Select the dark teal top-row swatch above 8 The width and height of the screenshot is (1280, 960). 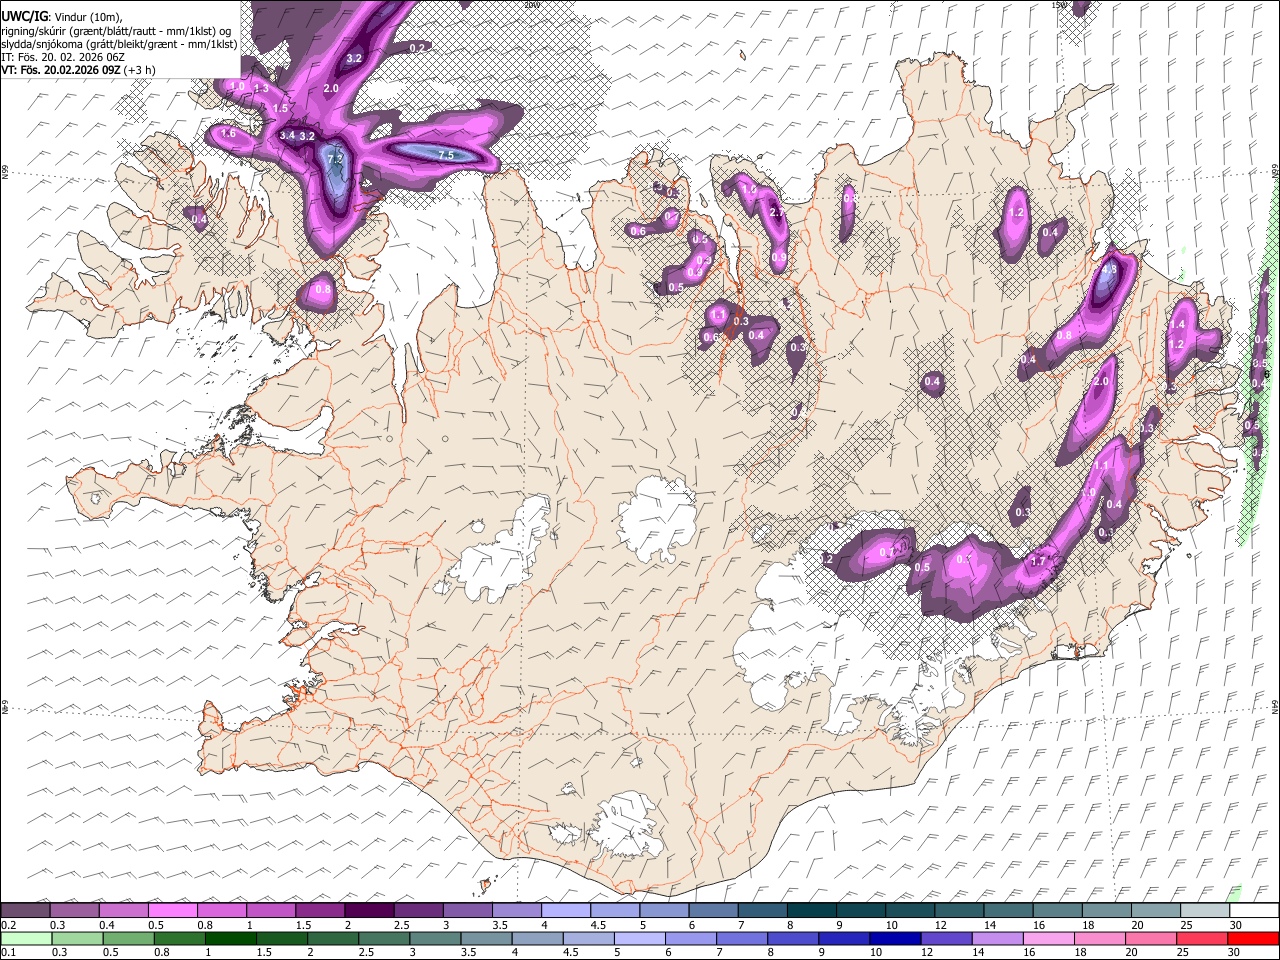(x=811, y=910)
